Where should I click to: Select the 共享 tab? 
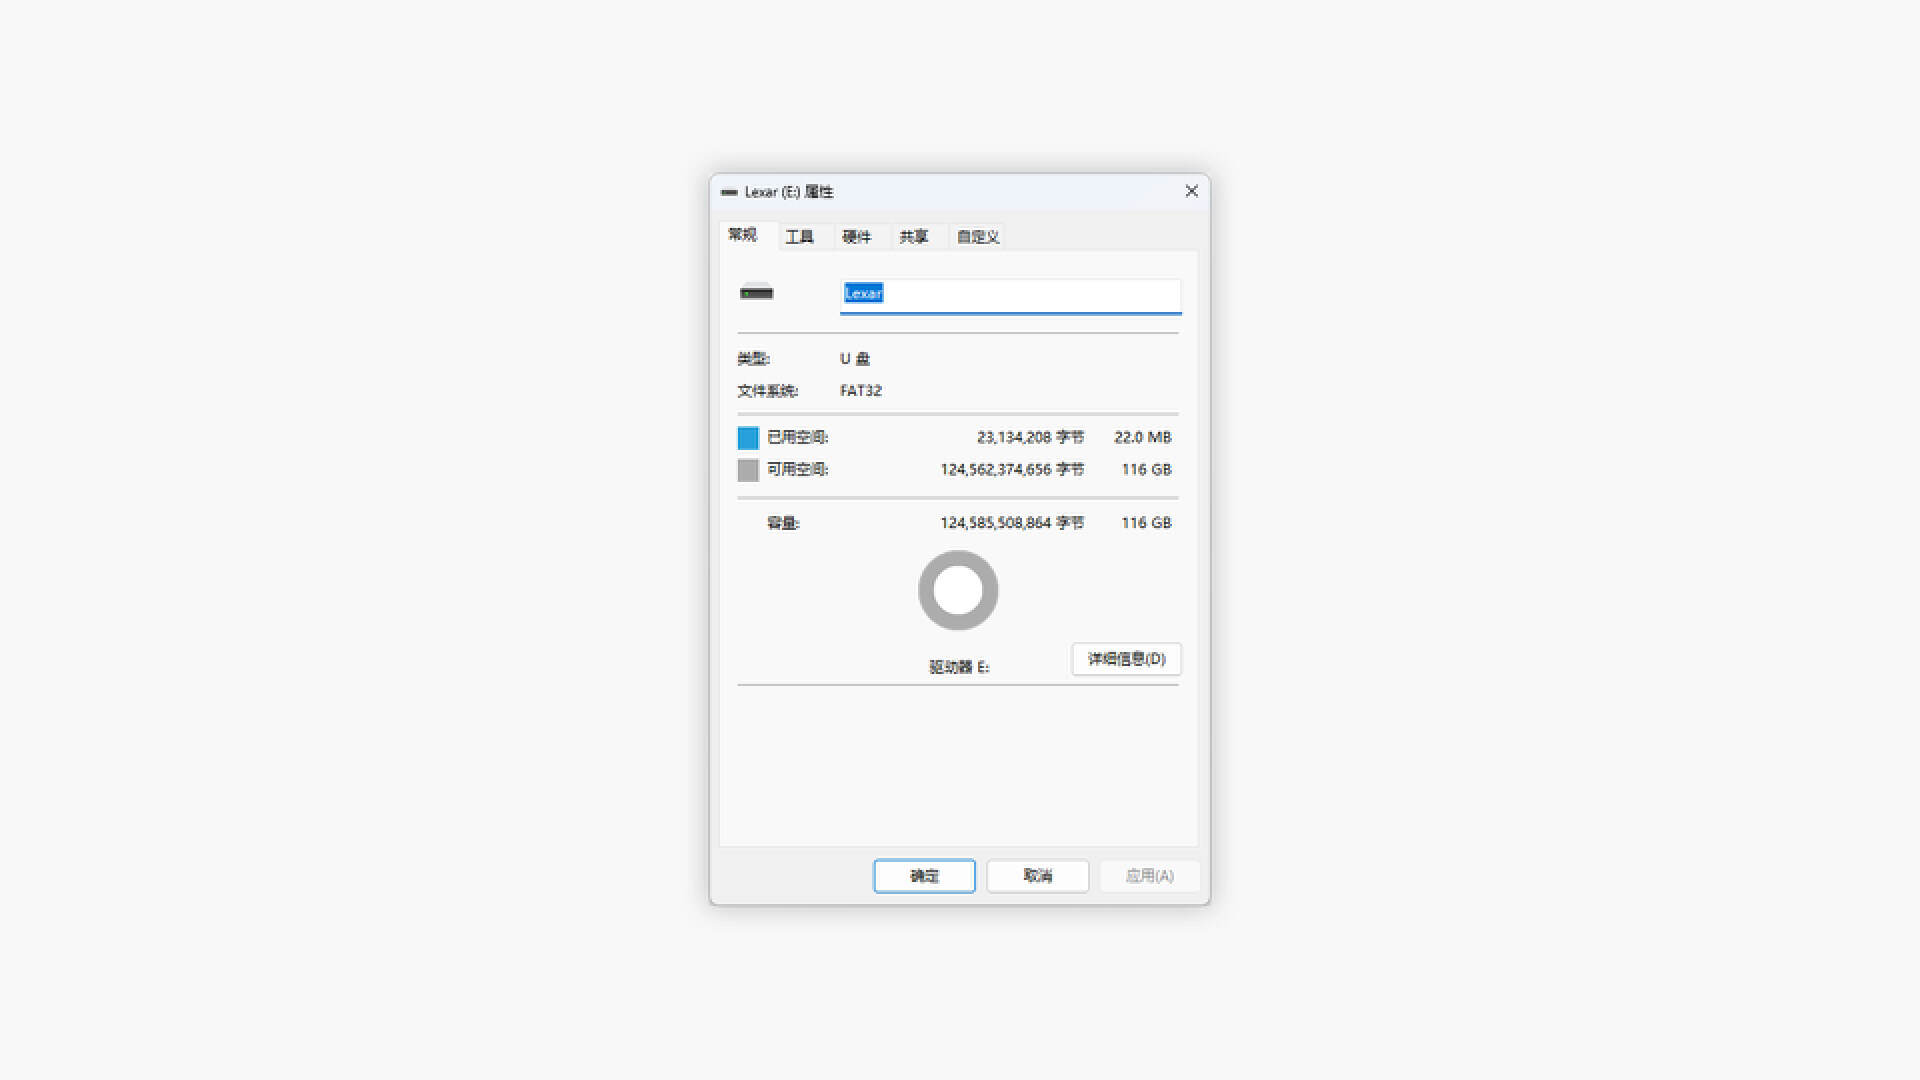click(916, 236)
